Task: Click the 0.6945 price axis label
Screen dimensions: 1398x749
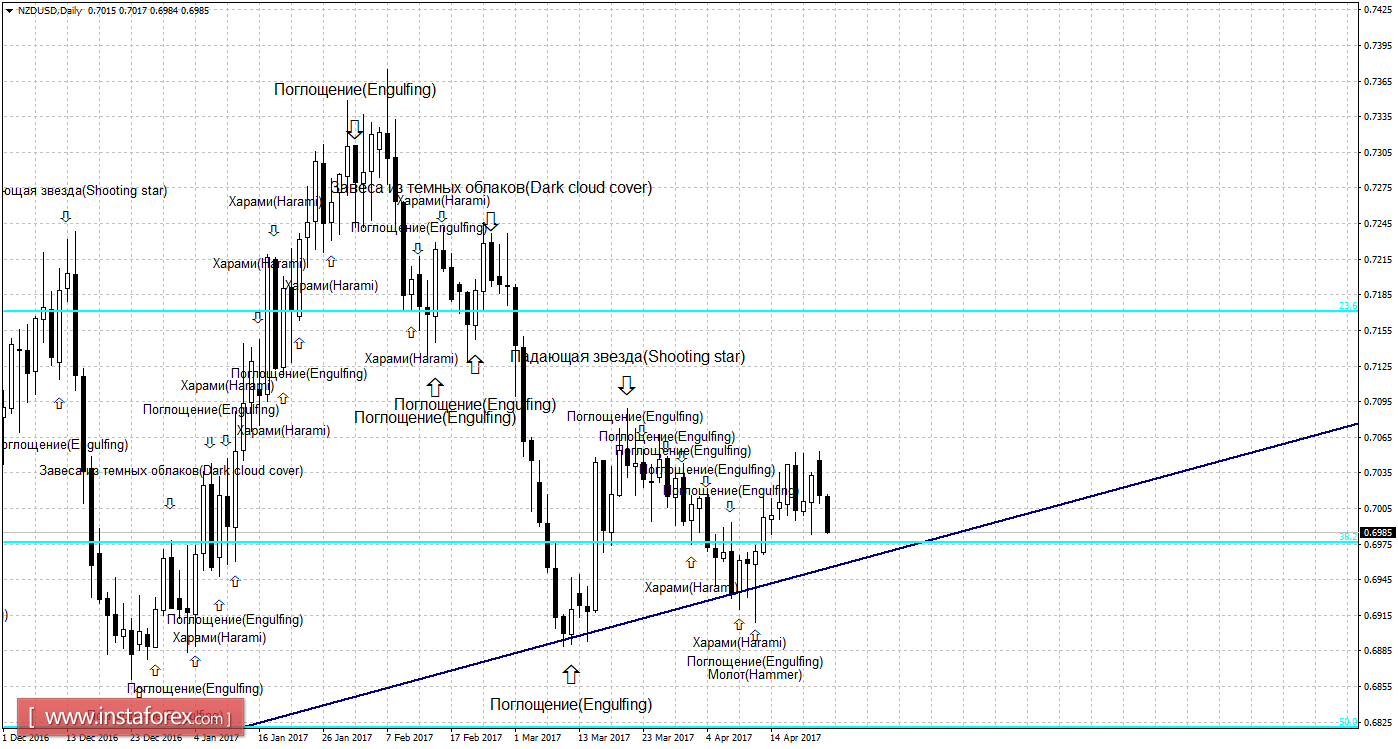Action: 1377,580
